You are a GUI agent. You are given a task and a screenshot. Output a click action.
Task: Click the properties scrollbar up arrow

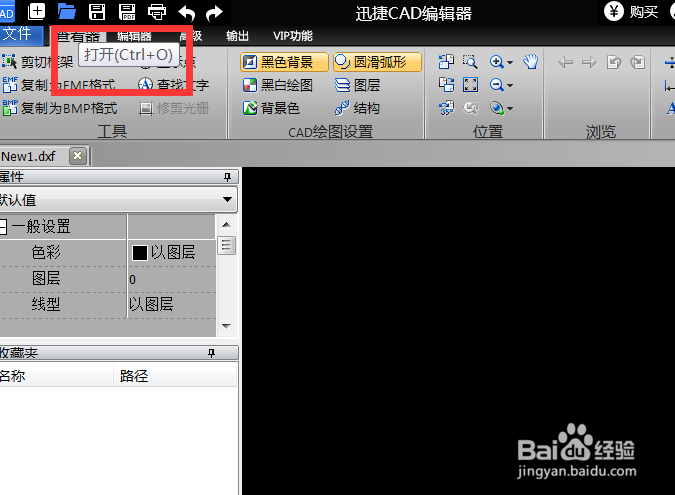(226, 225)
